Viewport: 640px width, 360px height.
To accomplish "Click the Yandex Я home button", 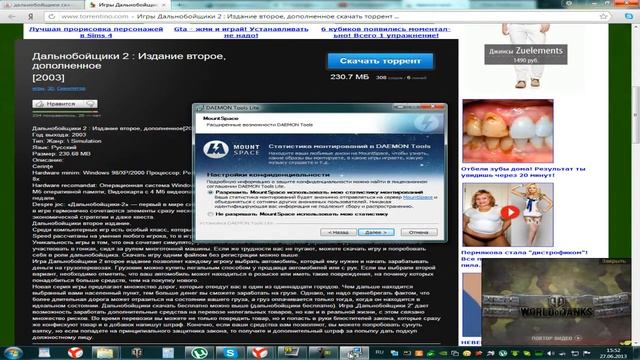I will point(31,17).
